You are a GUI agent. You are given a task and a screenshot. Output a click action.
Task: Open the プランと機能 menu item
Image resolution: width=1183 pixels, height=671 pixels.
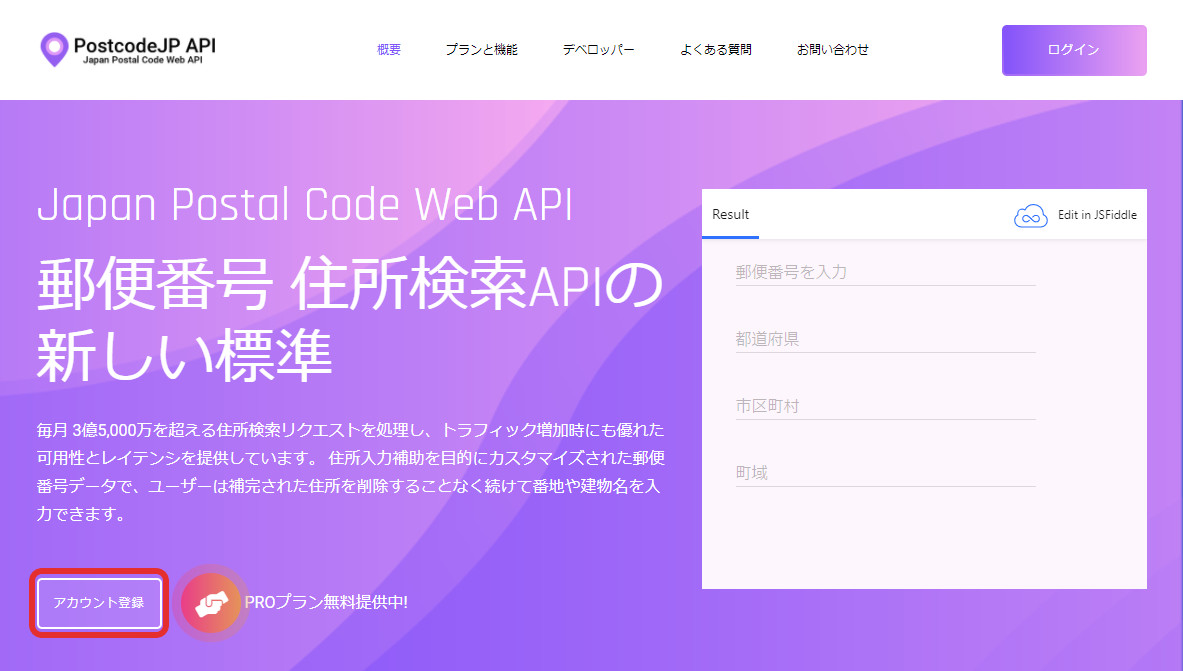(x=481, y=49)
